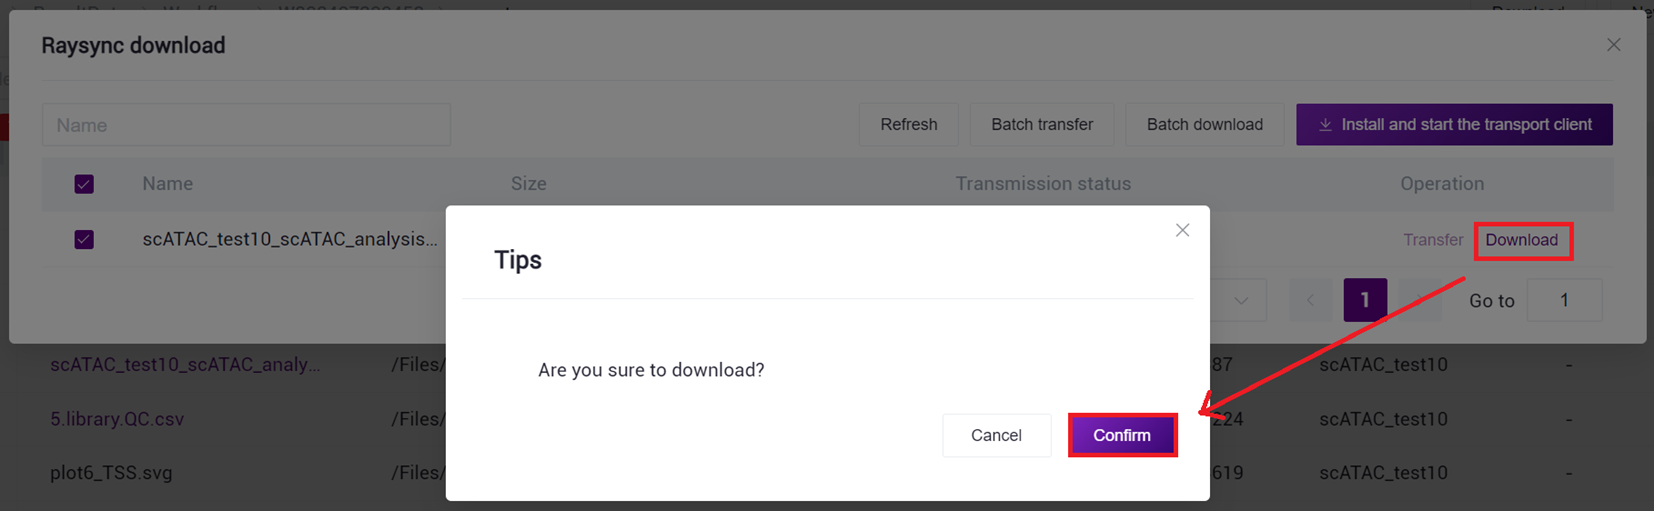Viewport: 1654px width, 511px height.
Task: Go to previous page arrow
Action: pos(1310,300)
